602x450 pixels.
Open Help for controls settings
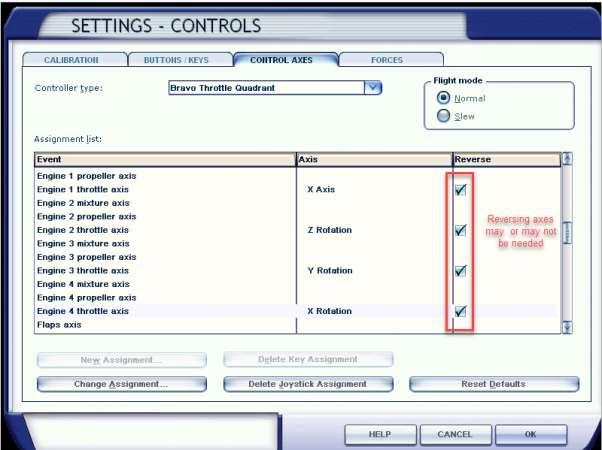pos(380,434)
